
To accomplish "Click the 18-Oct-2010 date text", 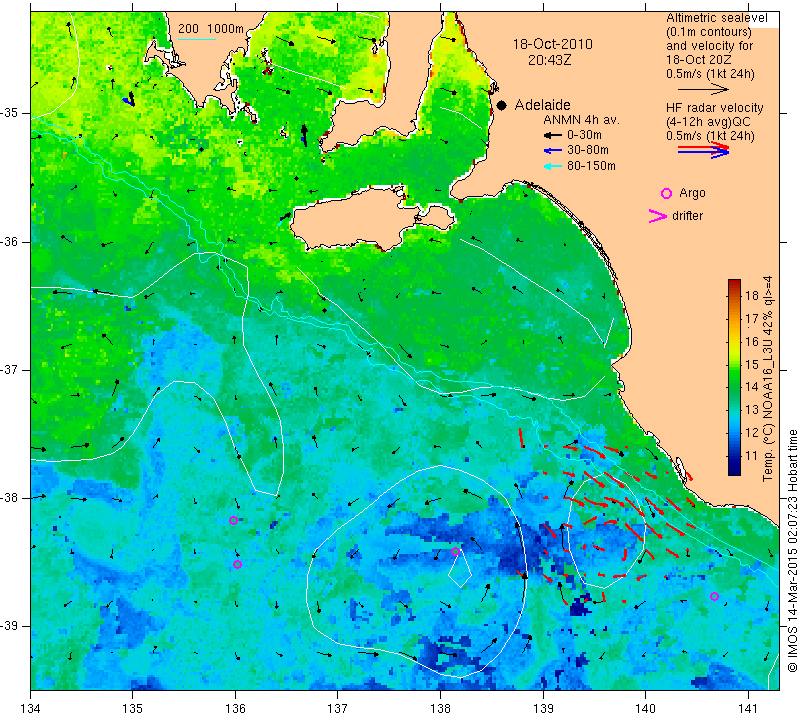I will tap(553, 44).
